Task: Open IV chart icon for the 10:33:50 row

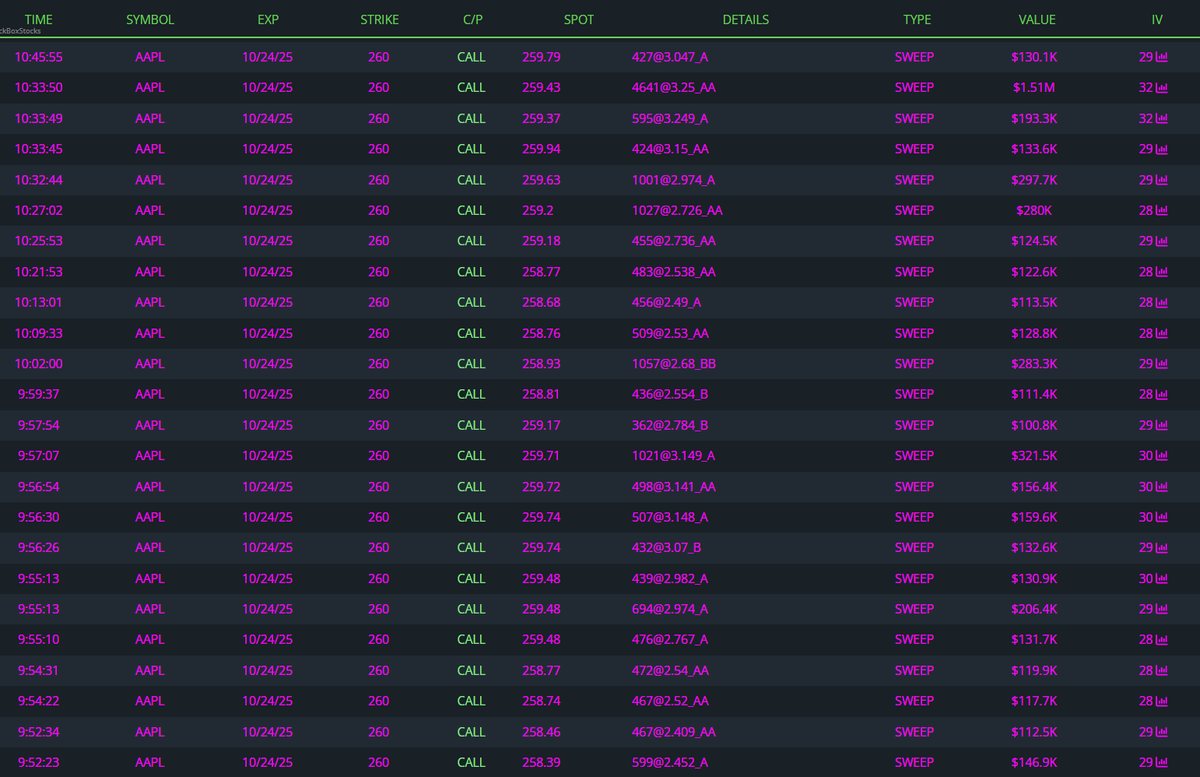Action: 1162,88
